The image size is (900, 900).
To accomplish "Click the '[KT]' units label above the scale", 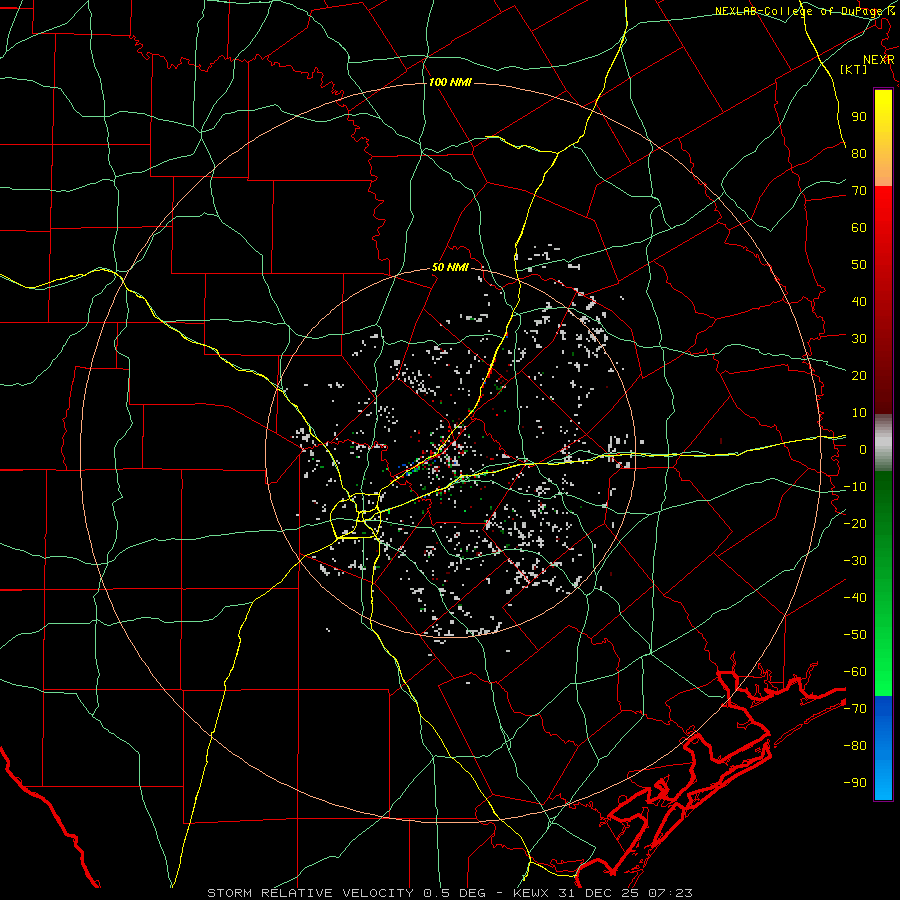I will (854, 69).
